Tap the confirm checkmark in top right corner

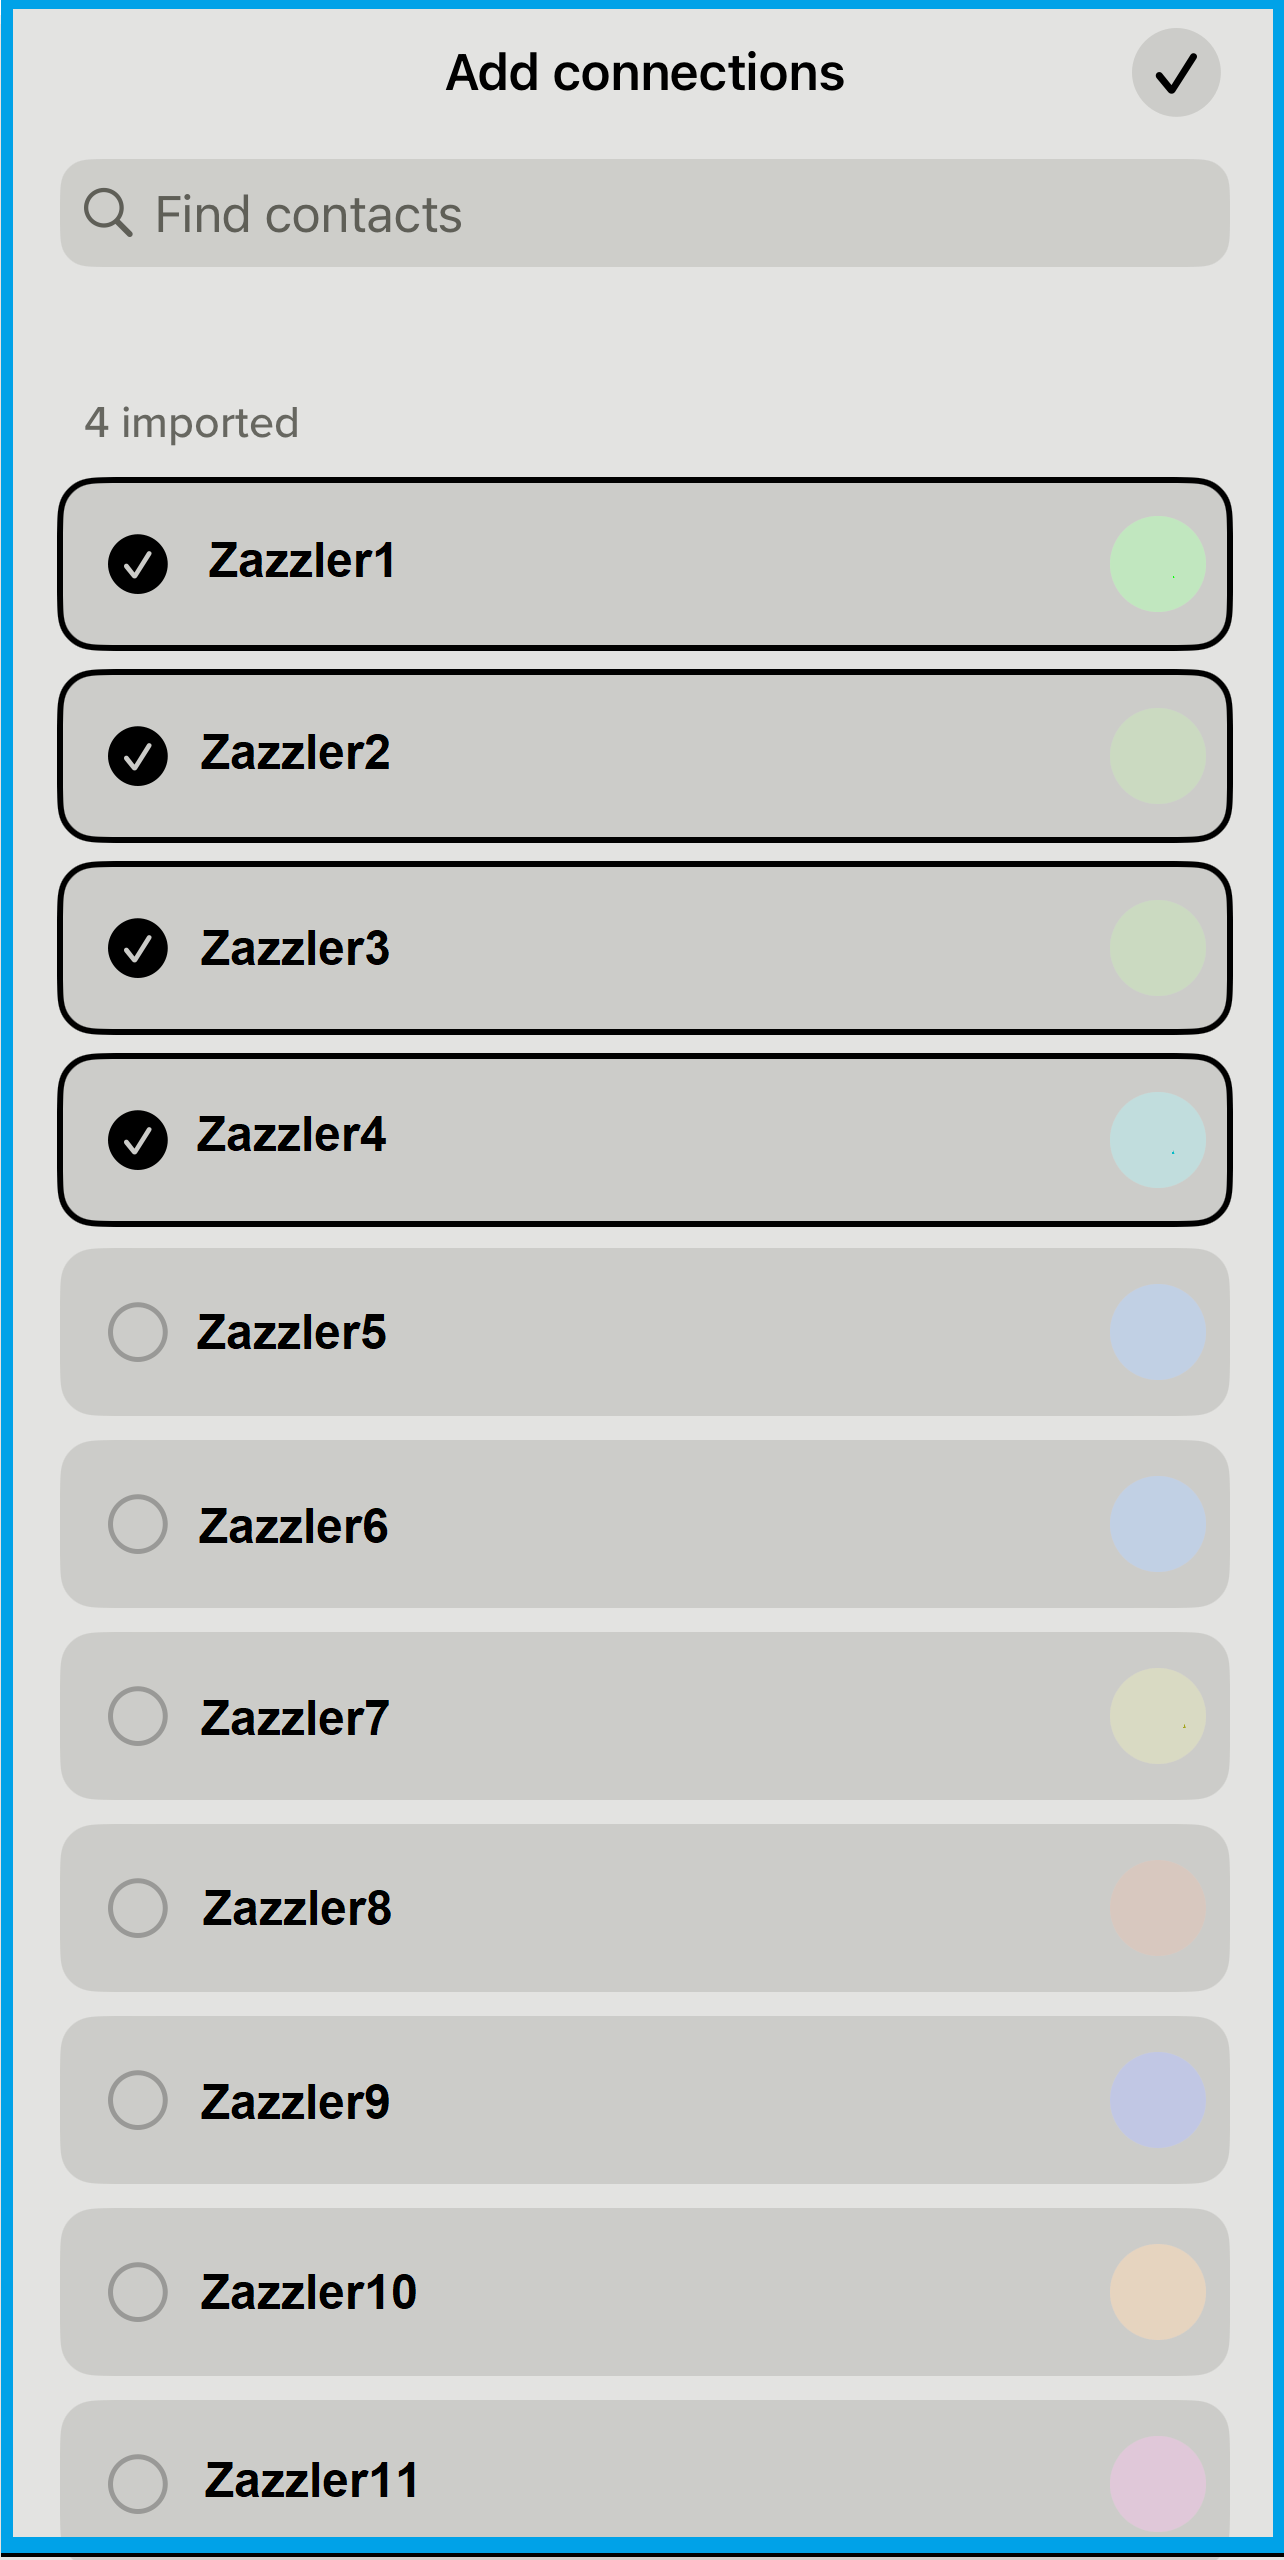pos(1175,73)
